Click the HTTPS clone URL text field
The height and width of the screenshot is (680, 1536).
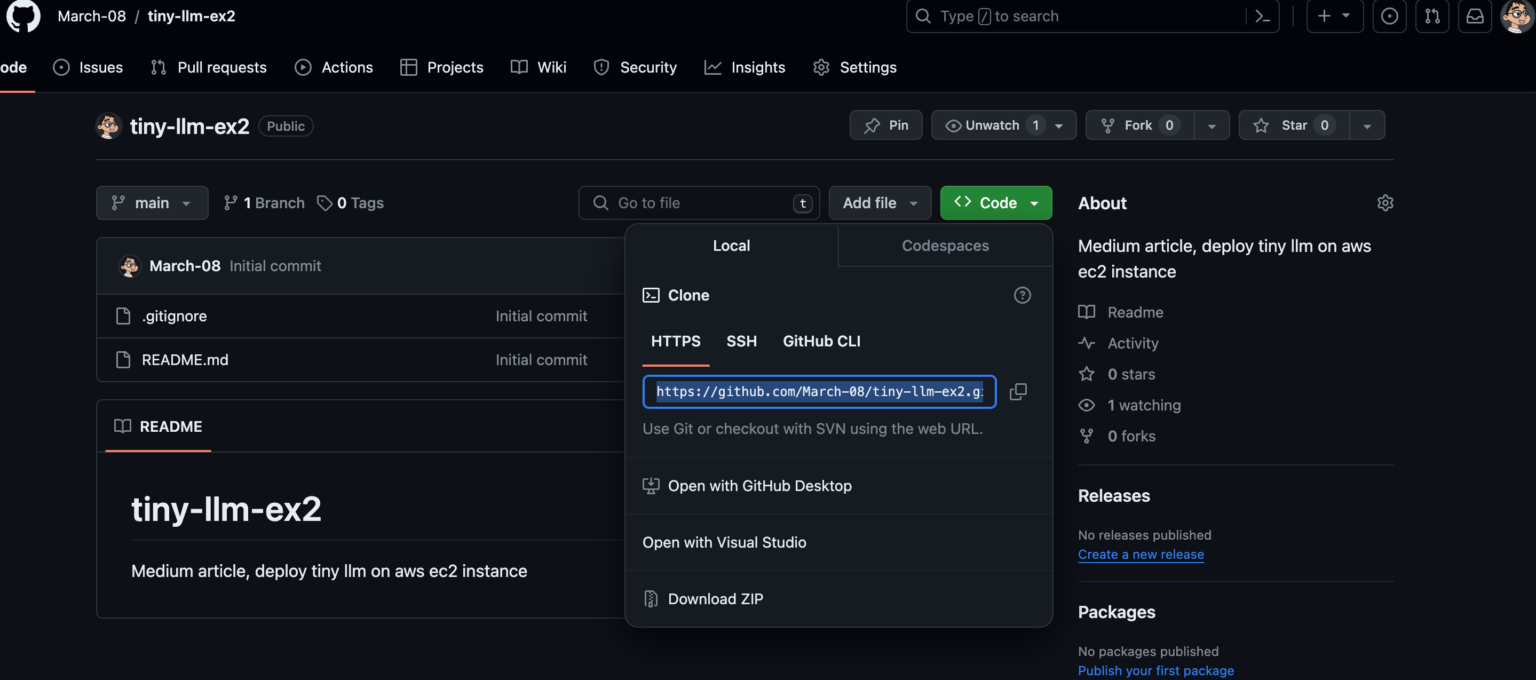point(819,392)
